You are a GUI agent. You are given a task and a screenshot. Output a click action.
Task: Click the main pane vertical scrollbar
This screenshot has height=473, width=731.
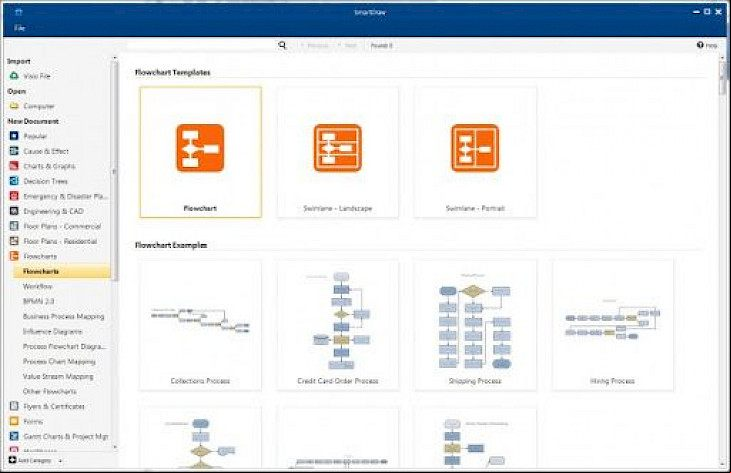(723, 79)
